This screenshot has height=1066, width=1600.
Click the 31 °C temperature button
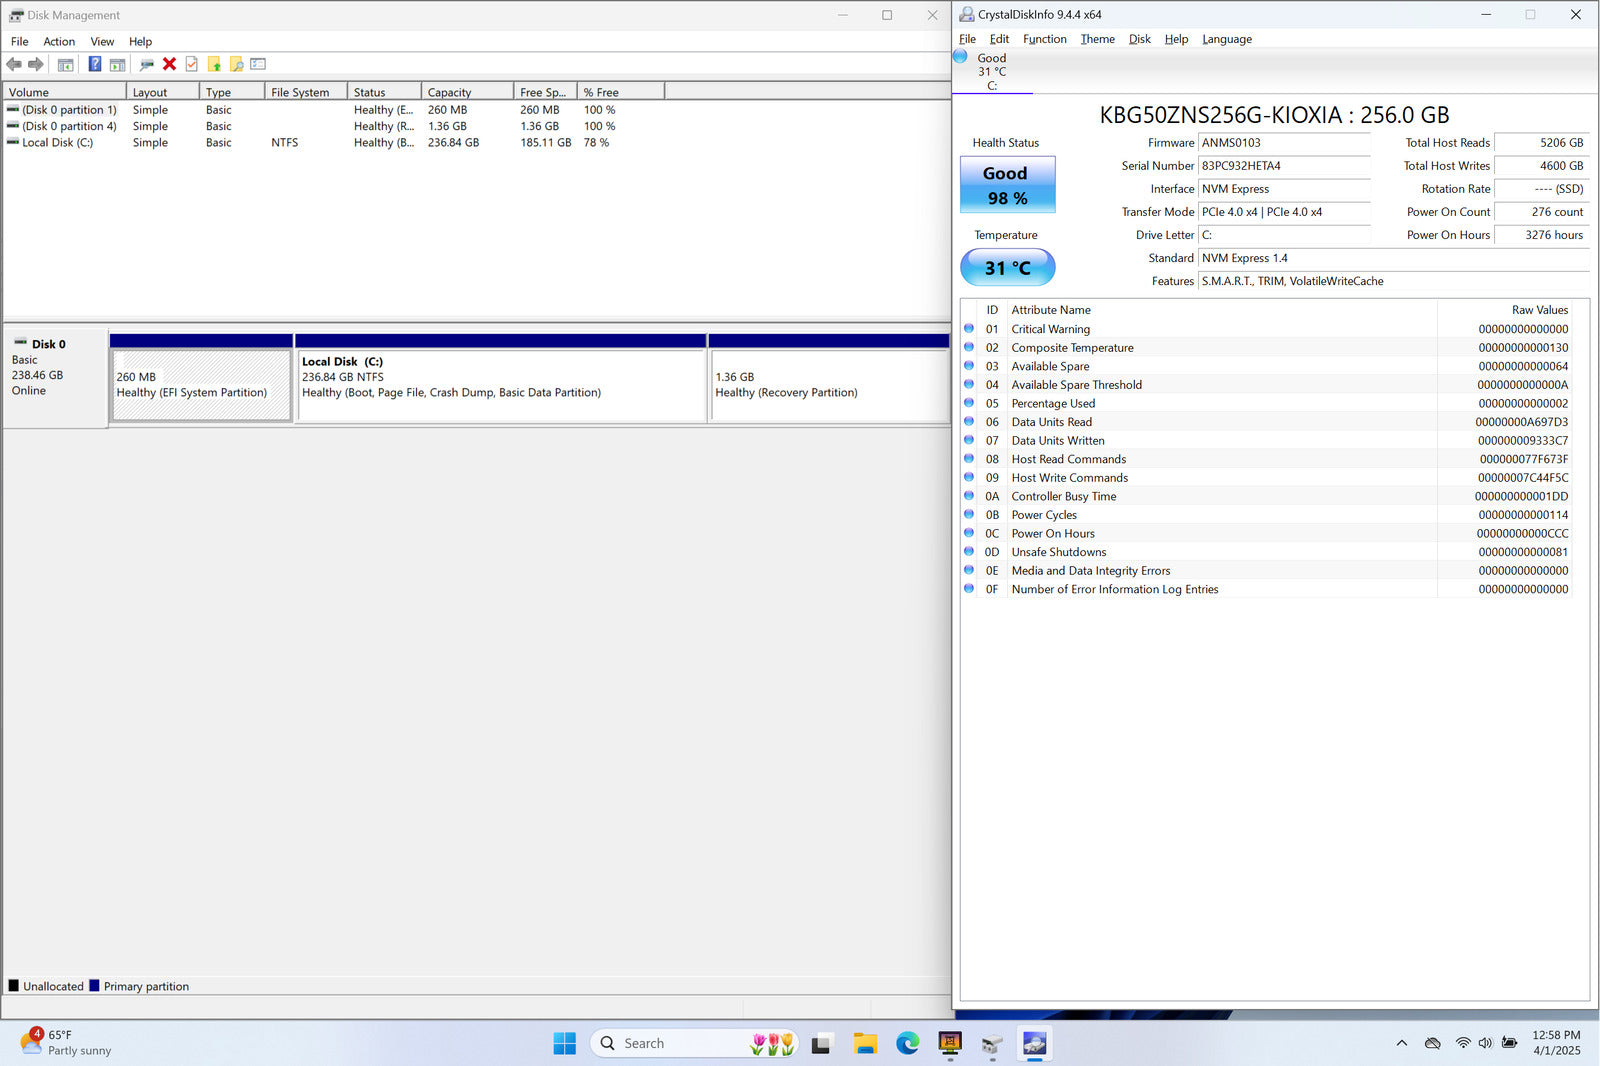tap(1007, 268)
